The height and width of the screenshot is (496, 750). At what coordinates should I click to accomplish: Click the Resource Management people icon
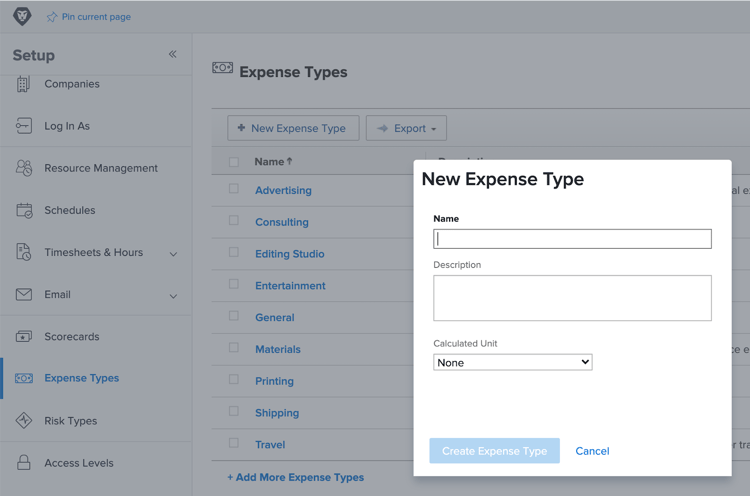pyautogui.click(x=24, y=168)
